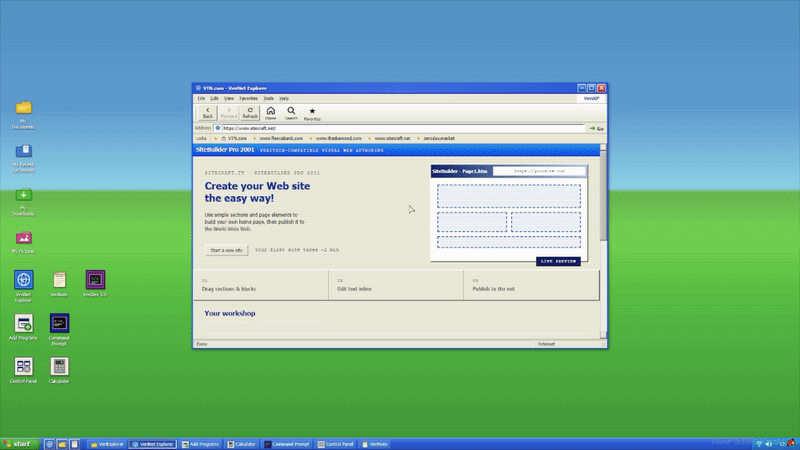Viewport: 800px width, 450px height.
Task: Open the www.thediamond.com bookmark link
Action: [338, 138]
